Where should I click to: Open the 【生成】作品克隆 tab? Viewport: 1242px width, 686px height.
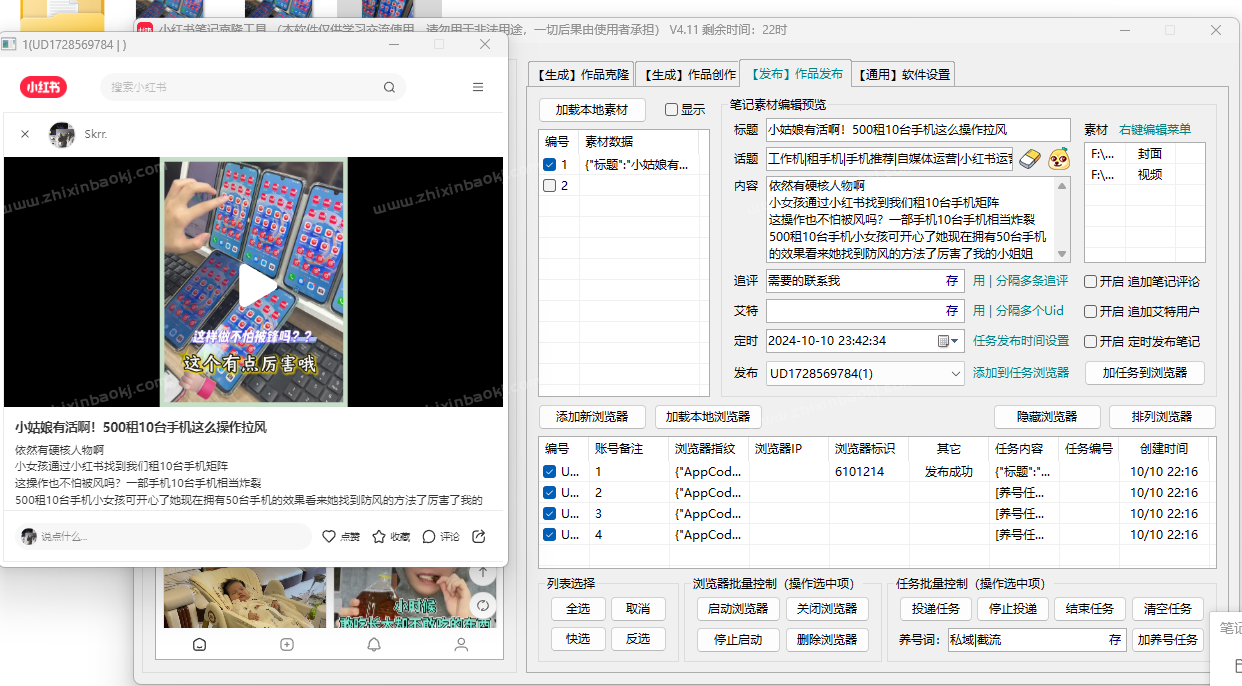click(581, 73)
